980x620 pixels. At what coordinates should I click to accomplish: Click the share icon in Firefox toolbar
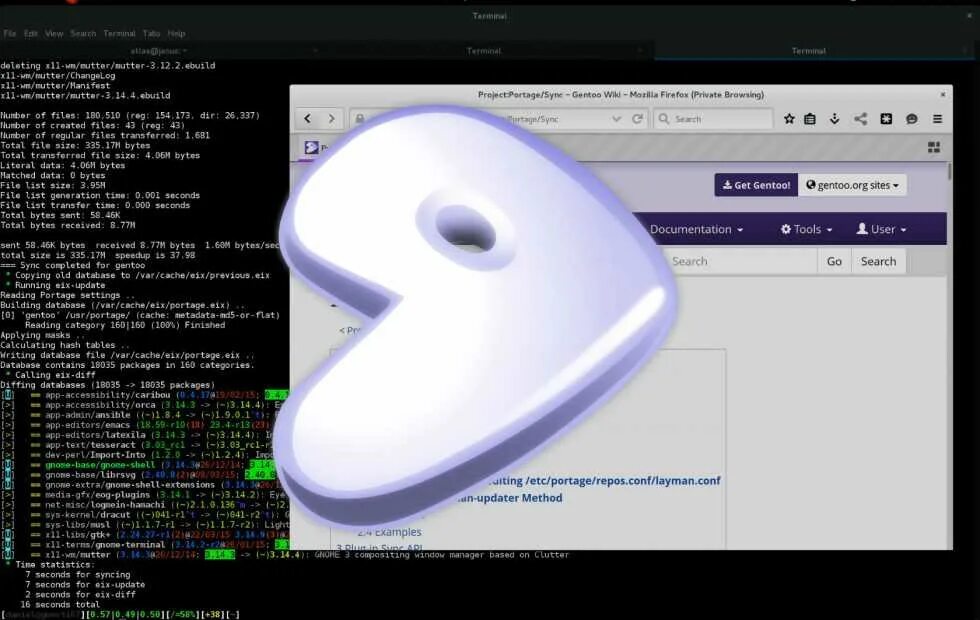tap(861, 119)
